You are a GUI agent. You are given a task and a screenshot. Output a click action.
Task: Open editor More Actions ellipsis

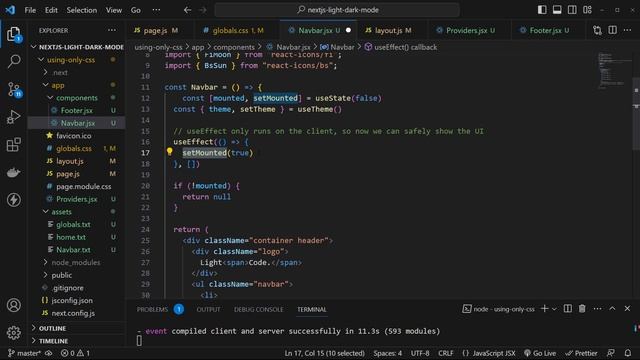[x=627, y=30]
